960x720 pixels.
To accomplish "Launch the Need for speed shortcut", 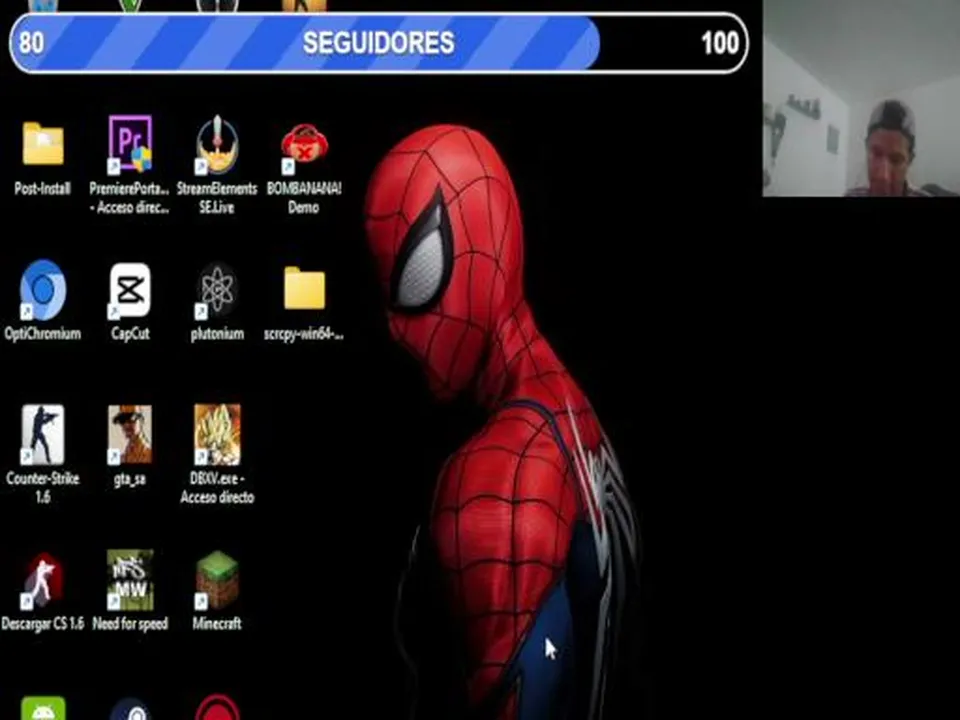I will click(130, 580).
